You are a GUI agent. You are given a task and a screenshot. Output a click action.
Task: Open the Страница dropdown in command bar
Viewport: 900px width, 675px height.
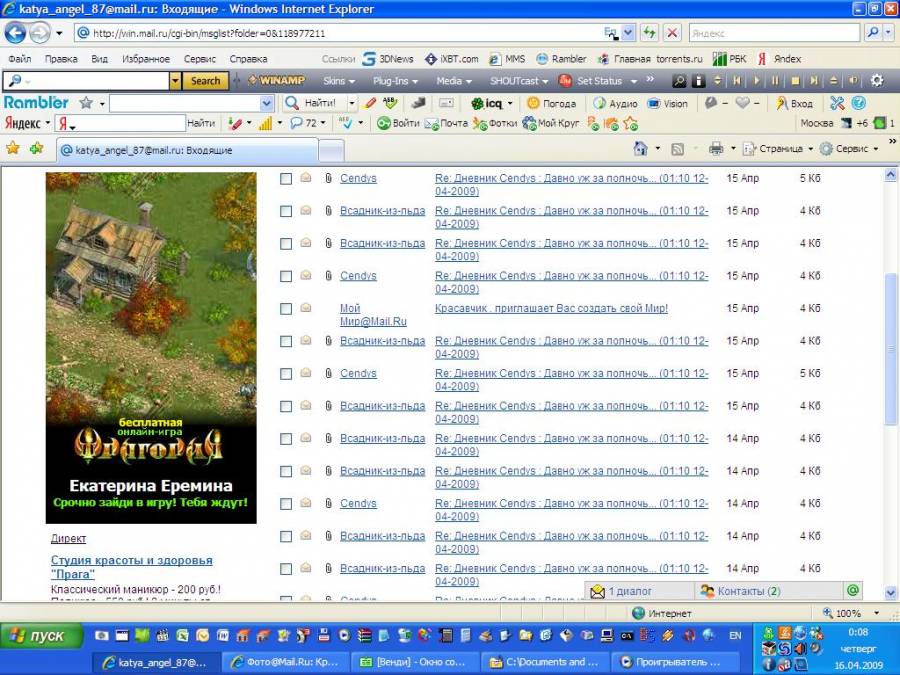(778, 149)
